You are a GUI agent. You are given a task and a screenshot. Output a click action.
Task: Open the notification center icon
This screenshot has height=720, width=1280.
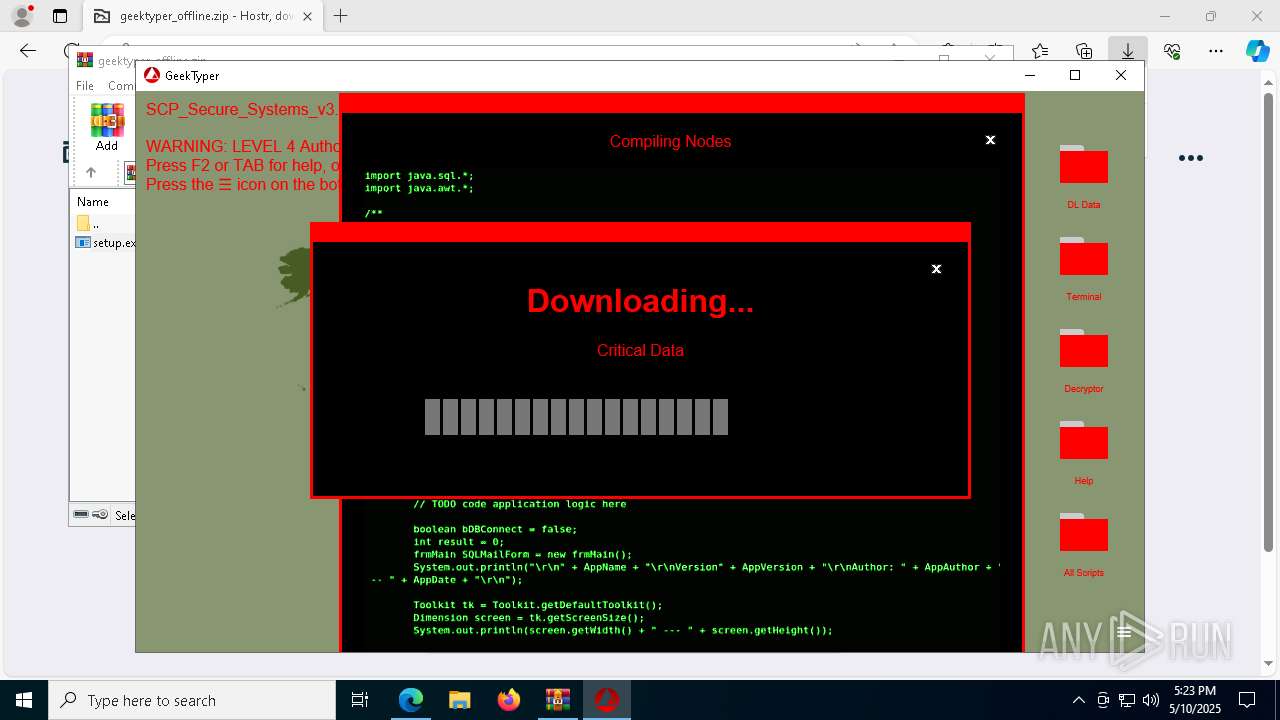[x=1247, y=700]
